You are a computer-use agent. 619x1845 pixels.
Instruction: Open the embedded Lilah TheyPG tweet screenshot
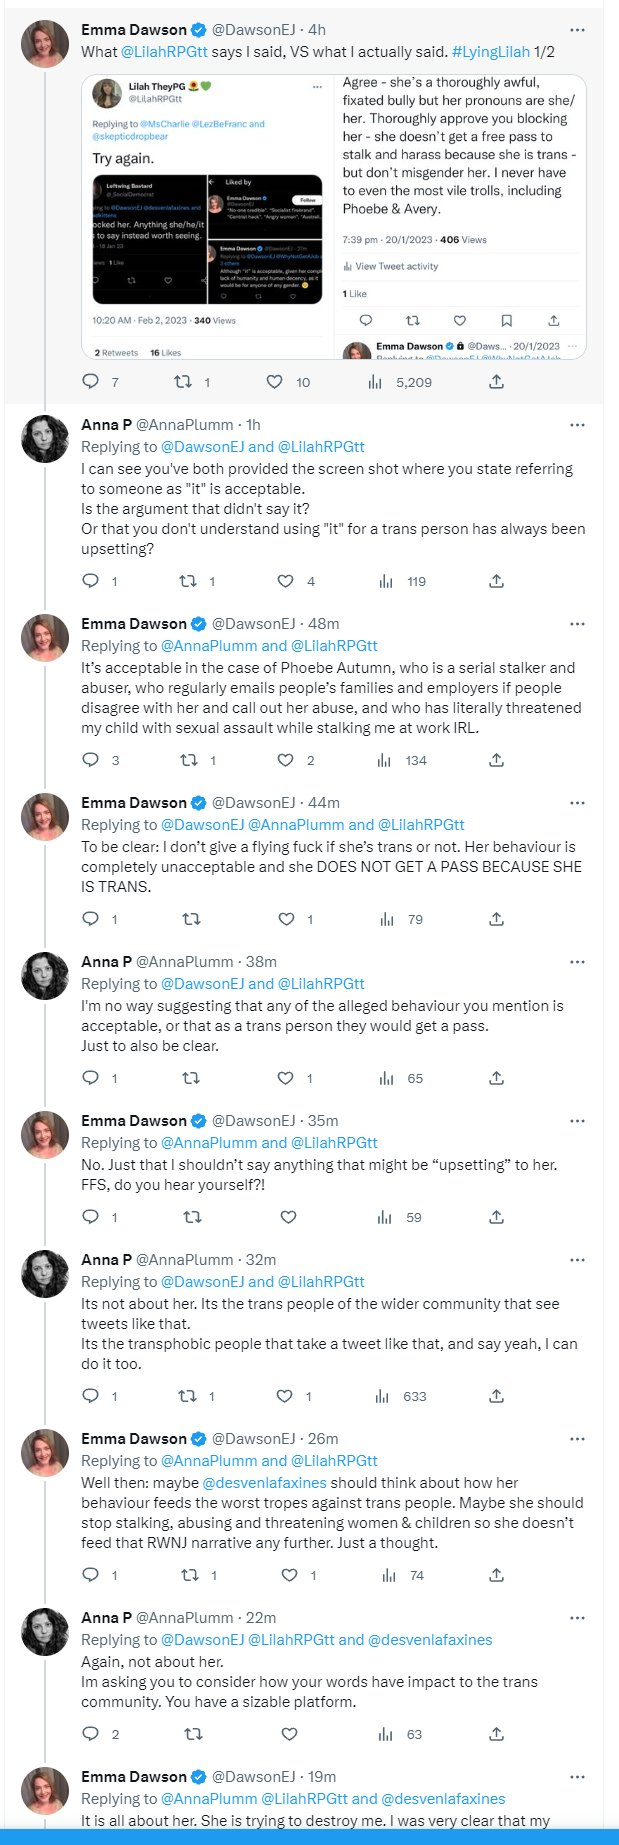click(207, 216)
